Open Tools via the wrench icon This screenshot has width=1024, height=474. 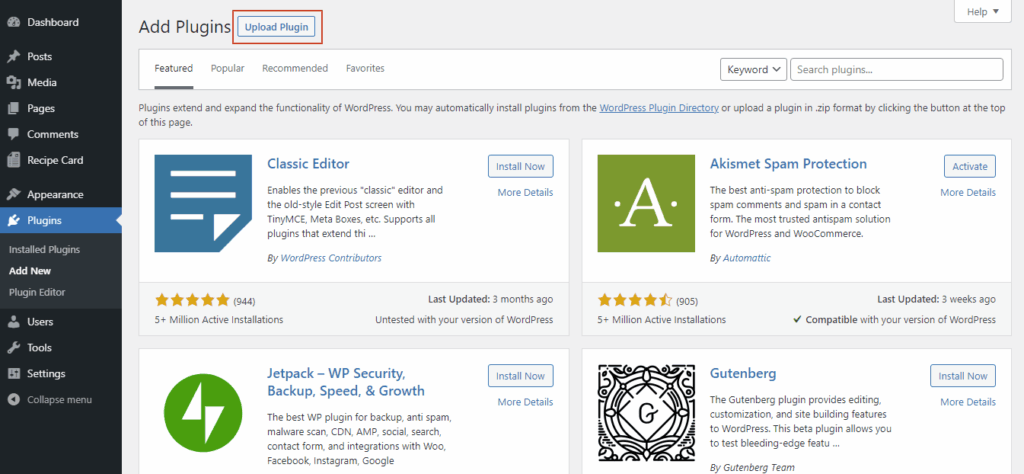tap(13, 348)
